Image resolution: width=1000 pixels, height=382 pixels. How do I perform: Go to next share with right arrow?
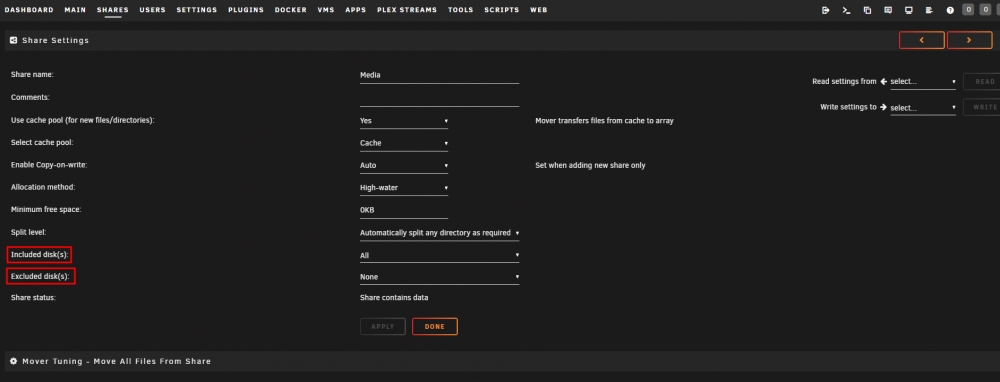[969, 40]
